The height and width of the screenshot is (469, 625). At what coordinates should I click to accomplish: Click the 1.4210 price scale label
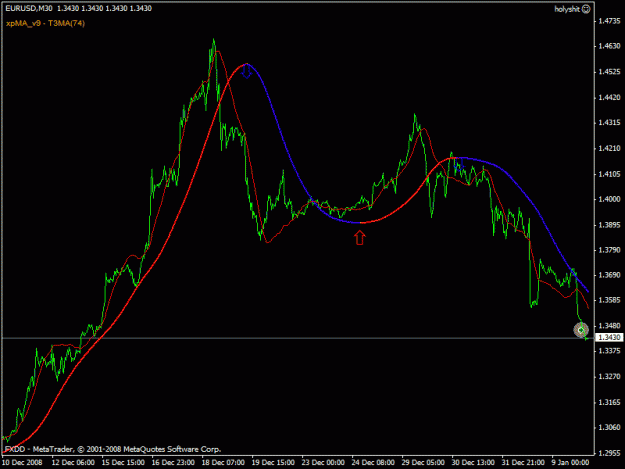609,149
